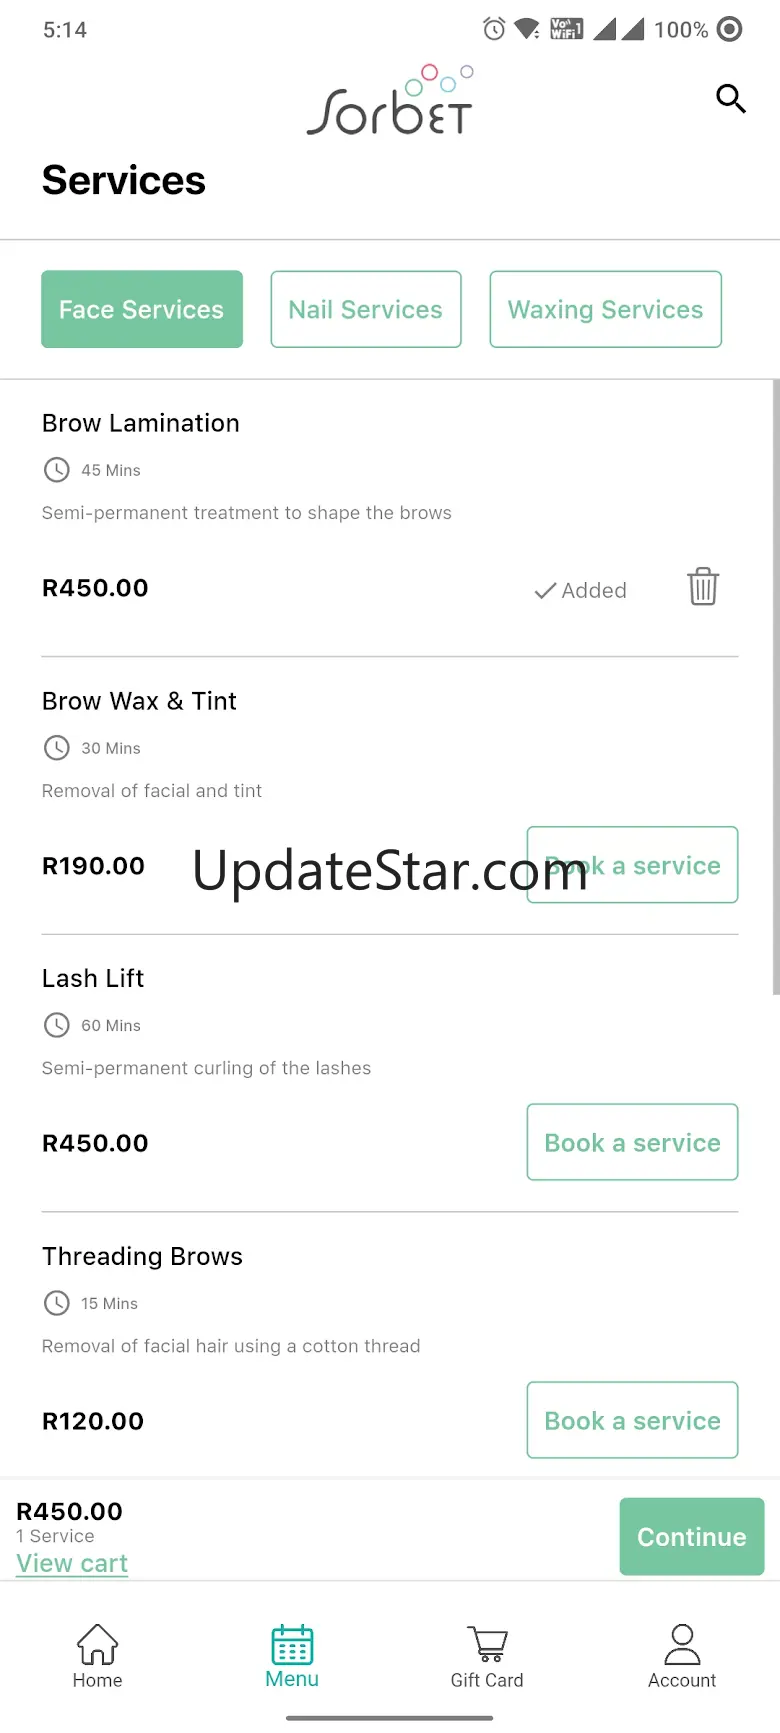780x1733 pixels.
Task: Open the search magnifier icon
Action: coord(731,99)
